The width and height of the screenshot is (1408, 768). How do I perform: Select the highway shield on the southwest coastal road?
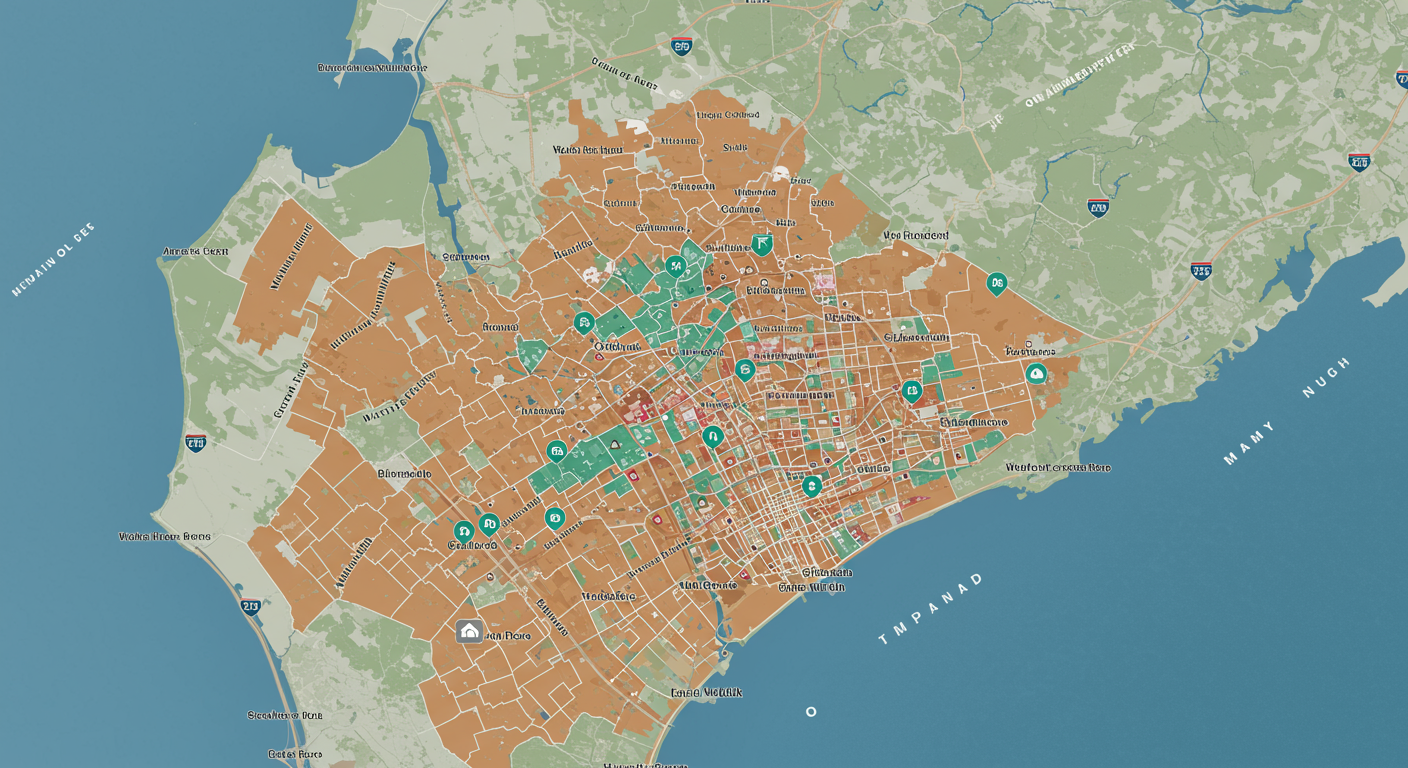(251, 606)
